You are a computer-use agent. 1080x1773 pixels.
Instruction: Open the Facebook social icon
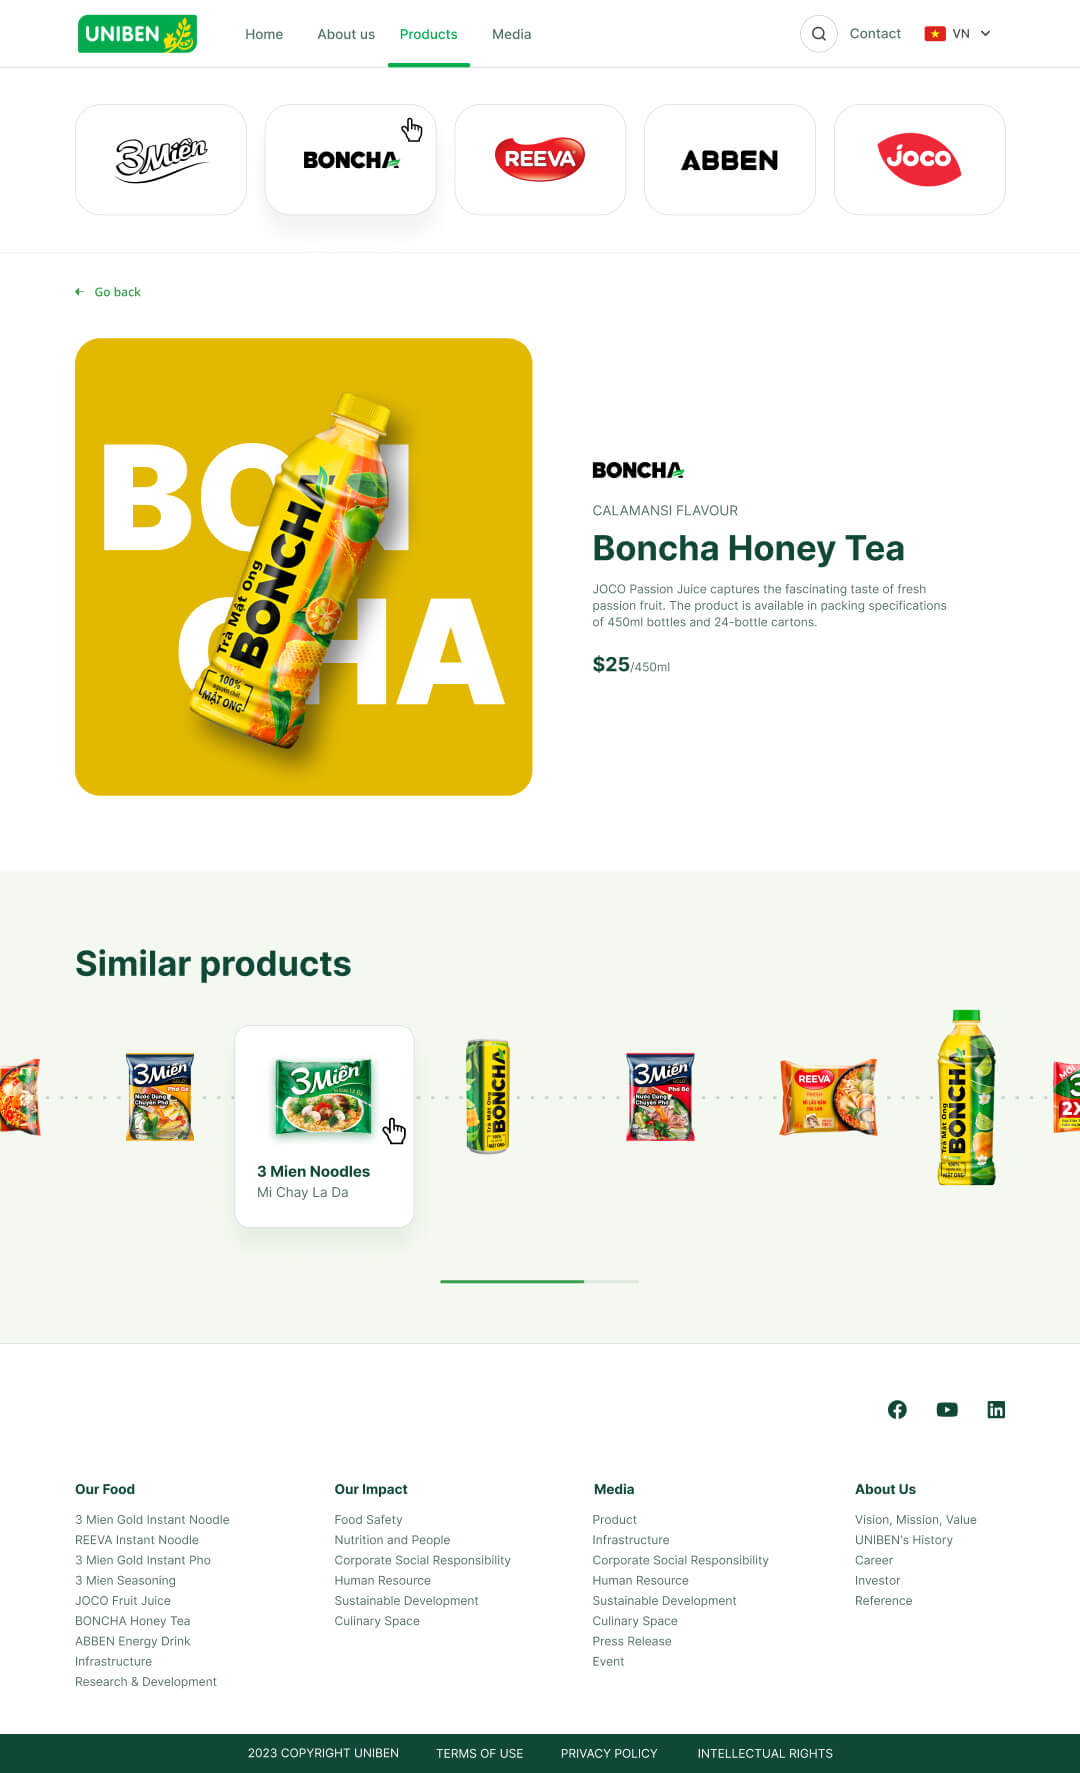(x=897, y=1409)
